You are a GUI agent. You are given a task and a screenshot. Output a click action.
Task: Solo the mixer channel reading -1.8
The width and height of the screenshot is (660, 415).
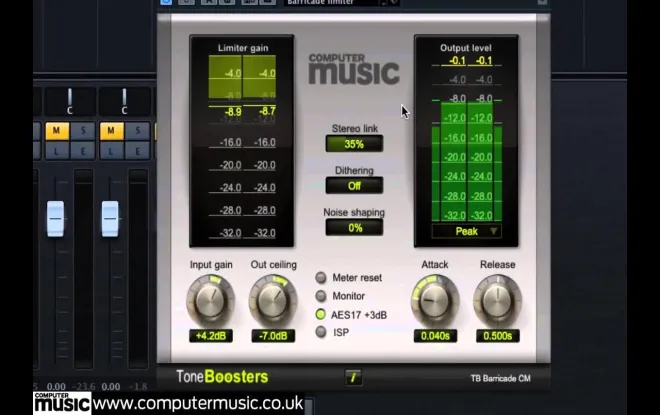[x=137, y=131]
